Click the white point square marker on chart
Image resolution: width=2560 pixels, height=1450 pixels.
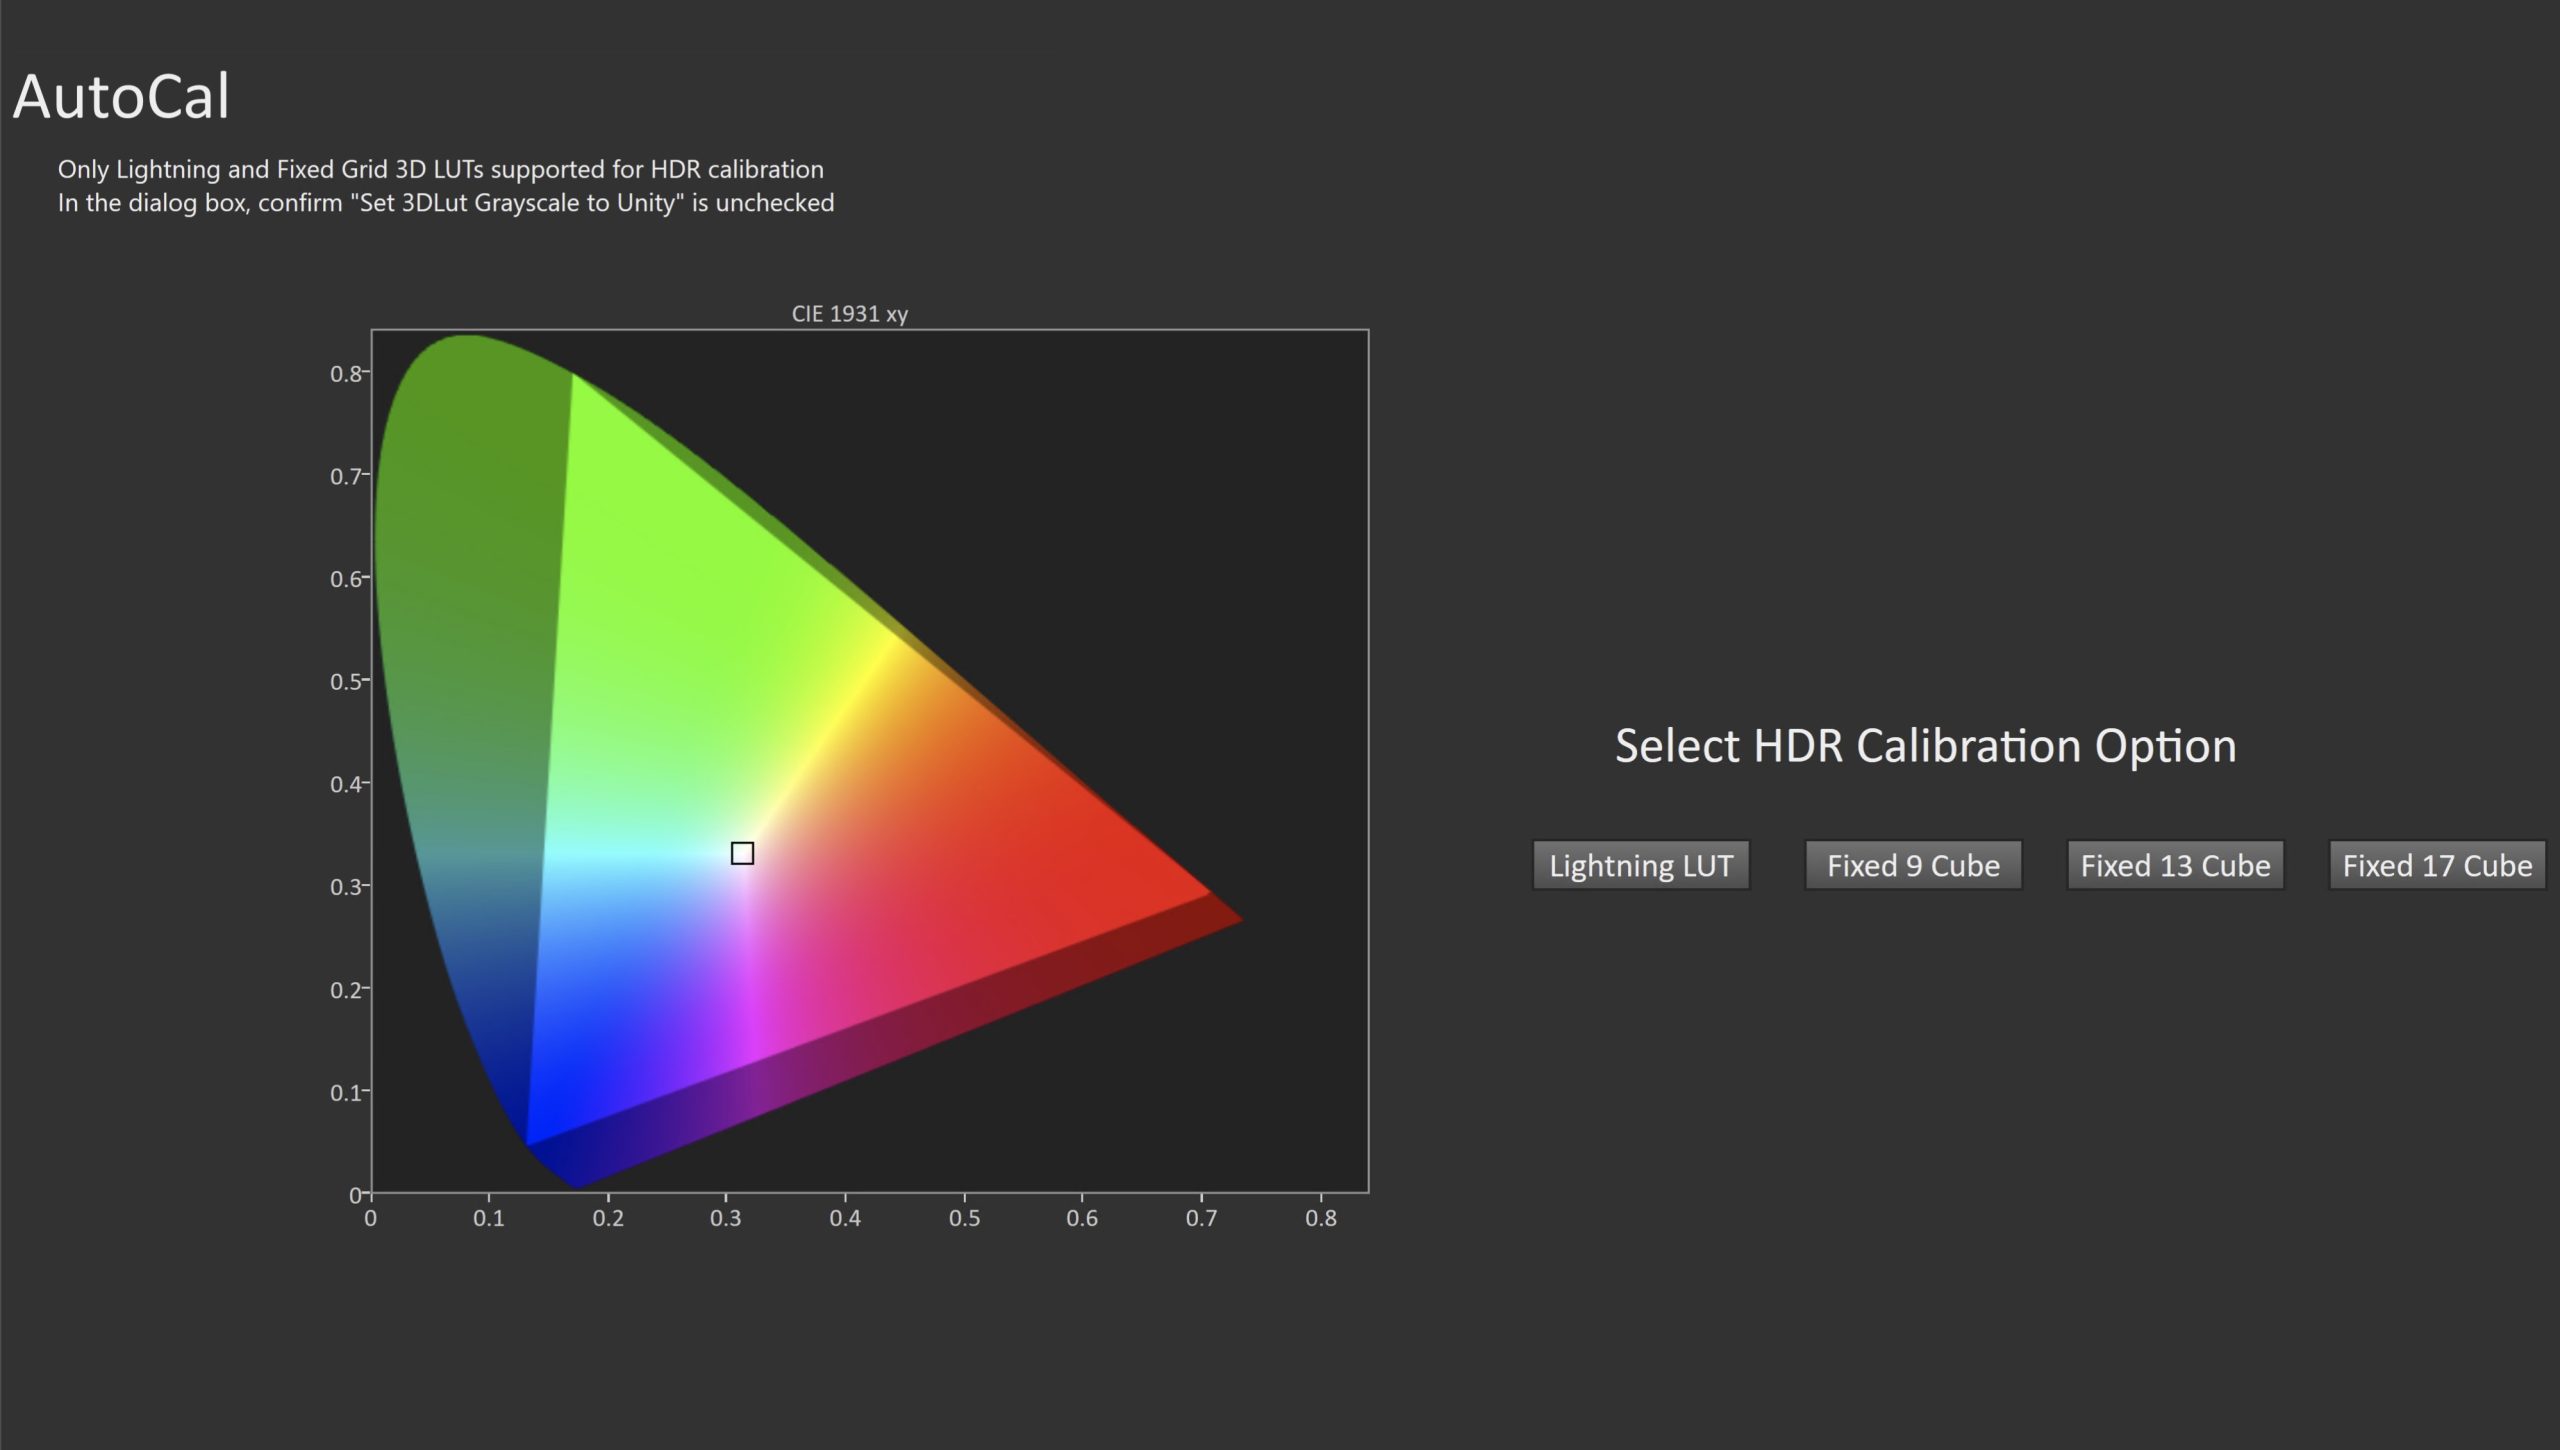(x=742, y=853)
